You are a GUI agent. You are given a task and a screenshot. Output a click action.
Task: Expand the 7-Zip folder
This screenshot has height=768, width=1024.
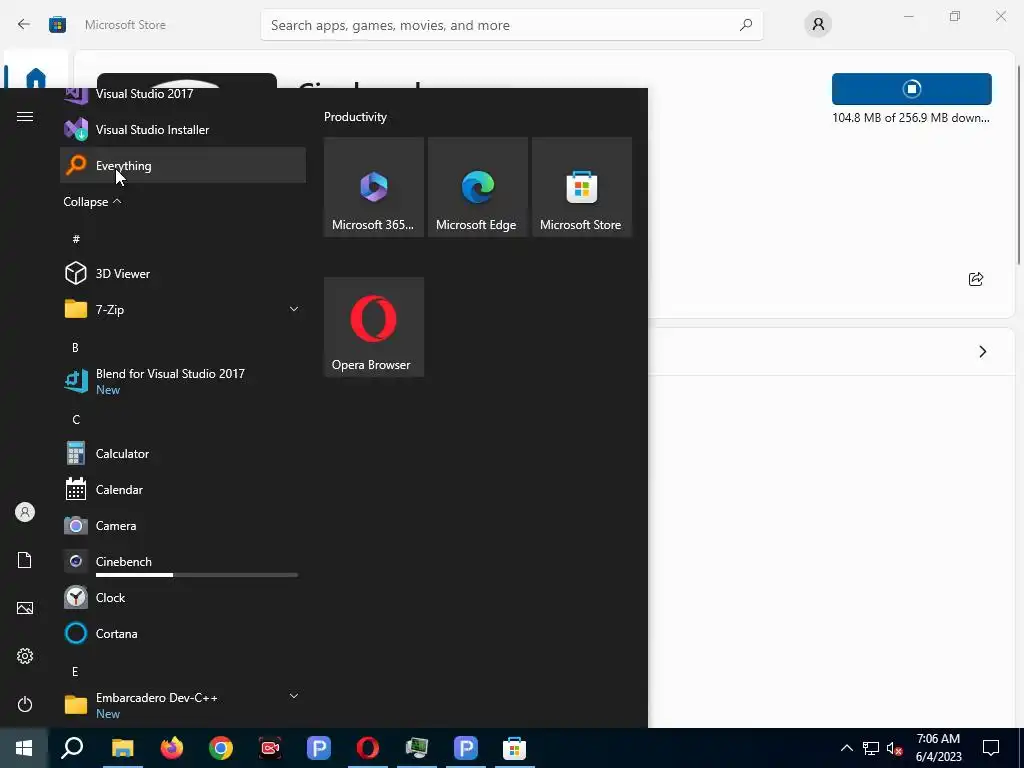pos(294,309)
